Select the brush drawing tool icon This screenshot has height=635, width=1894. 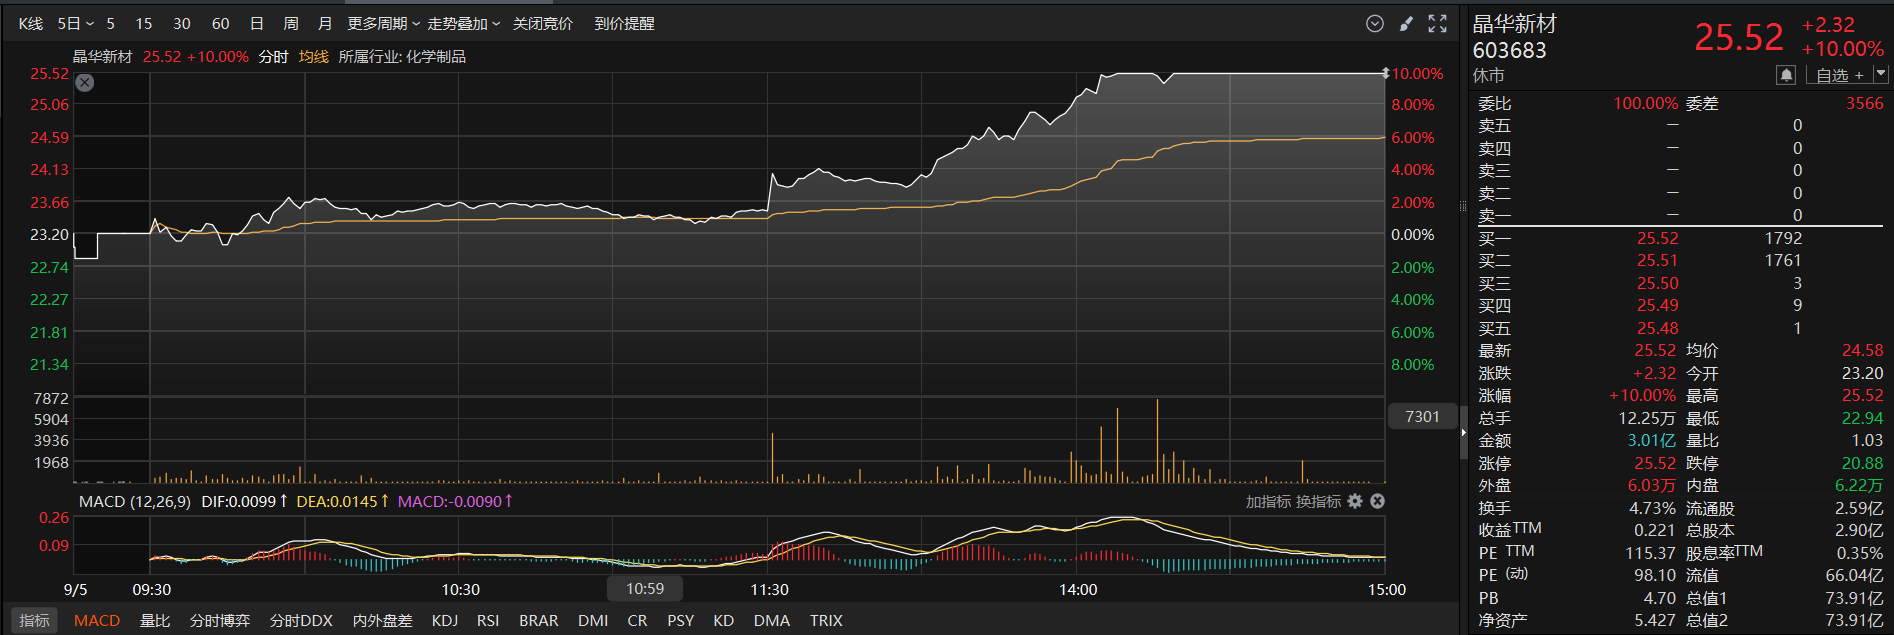(x=1406, y=24)
